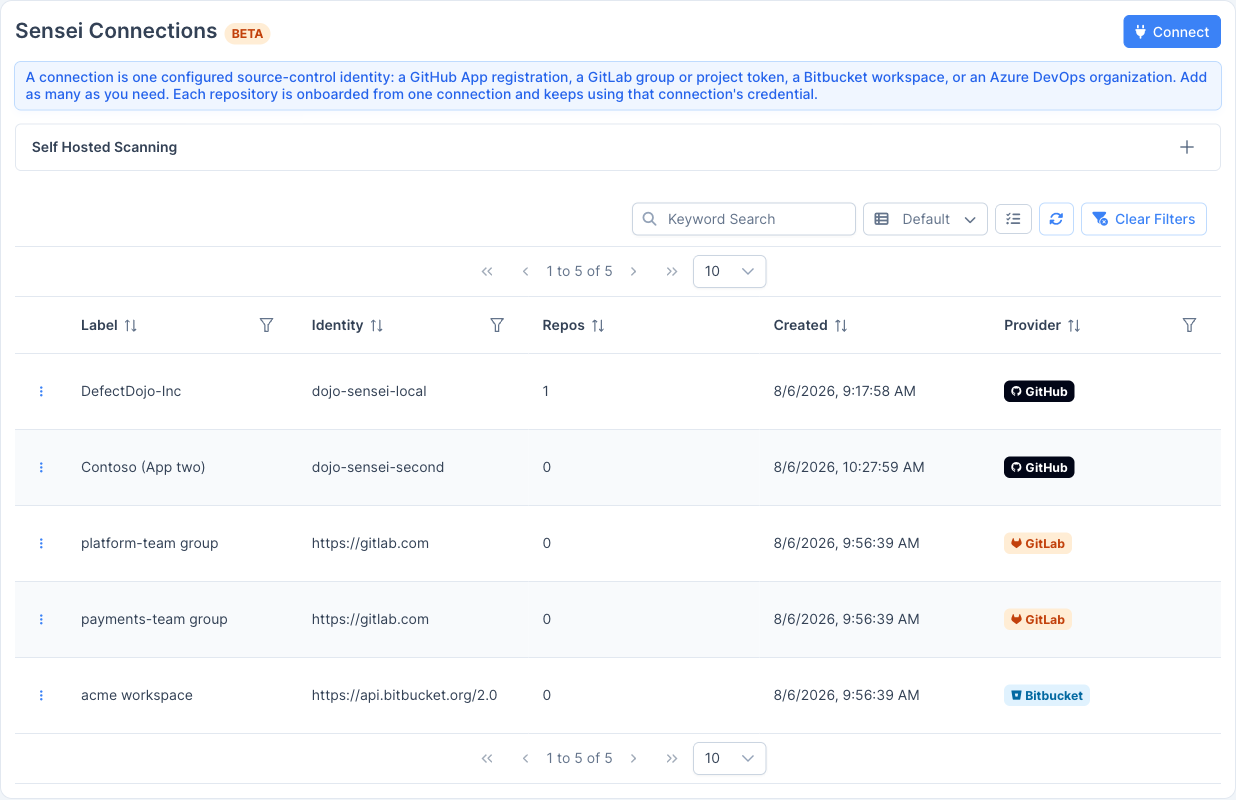Open row actions for DefectDojo-Inc

point(41,392)
